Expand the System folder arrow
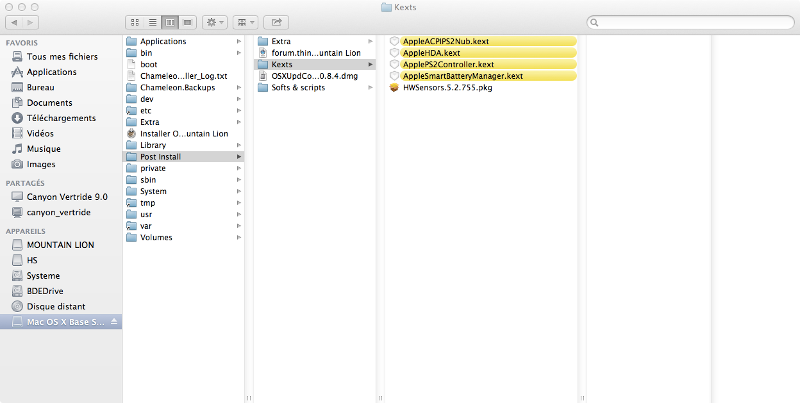Screen dimensions: 800x403 (239, 191)
